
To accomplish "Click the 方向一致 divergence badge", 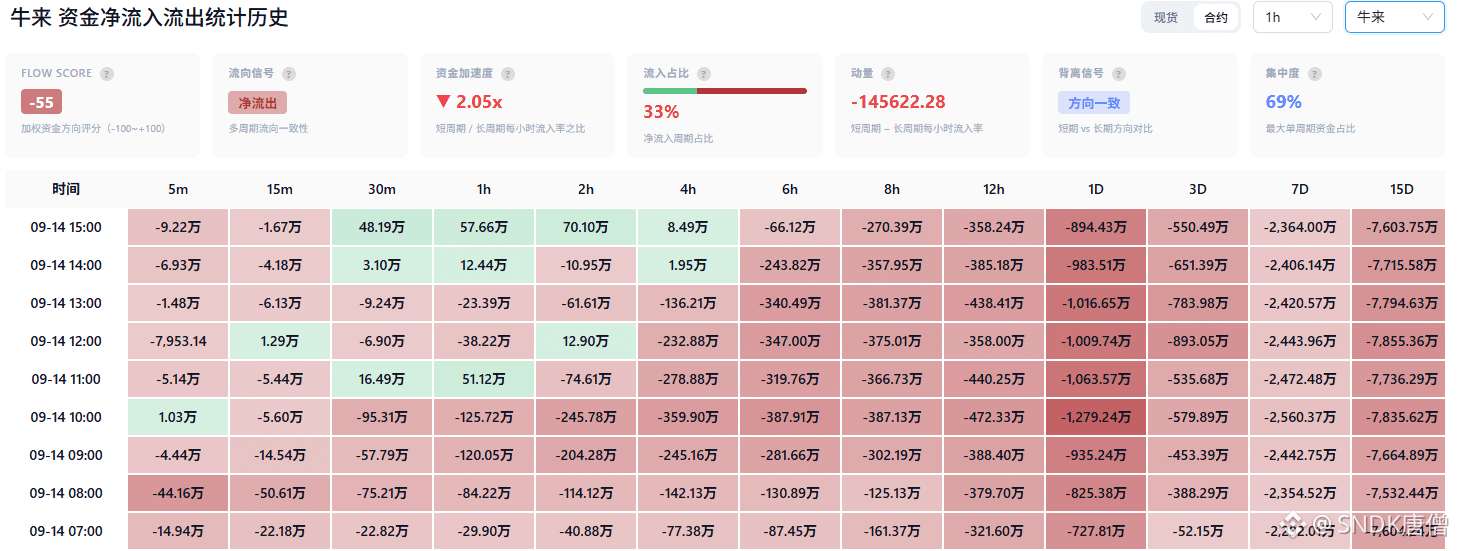I will click(1094, 102).
